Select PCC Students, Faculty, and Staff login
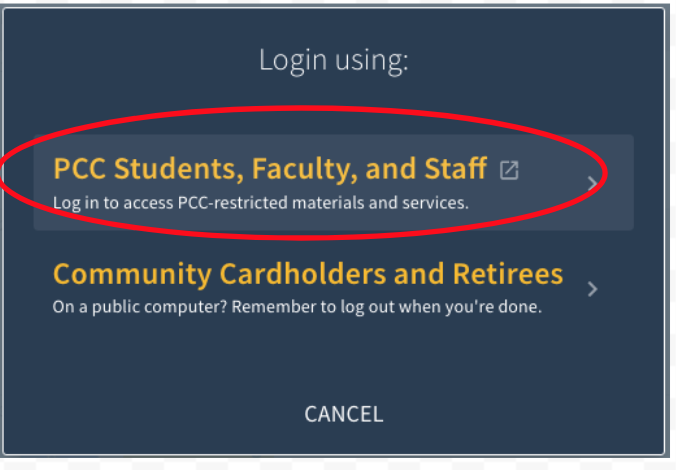 tap(270, 170)
